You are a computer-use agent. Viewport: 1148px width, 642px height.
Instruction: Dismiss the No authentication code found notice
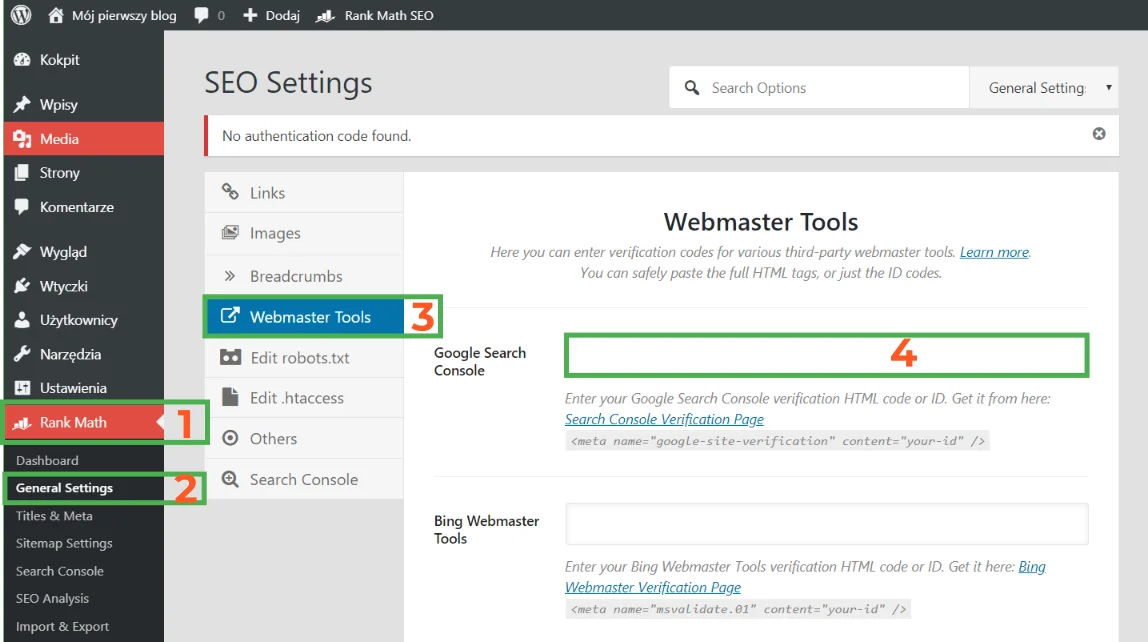coord(1099,134)
